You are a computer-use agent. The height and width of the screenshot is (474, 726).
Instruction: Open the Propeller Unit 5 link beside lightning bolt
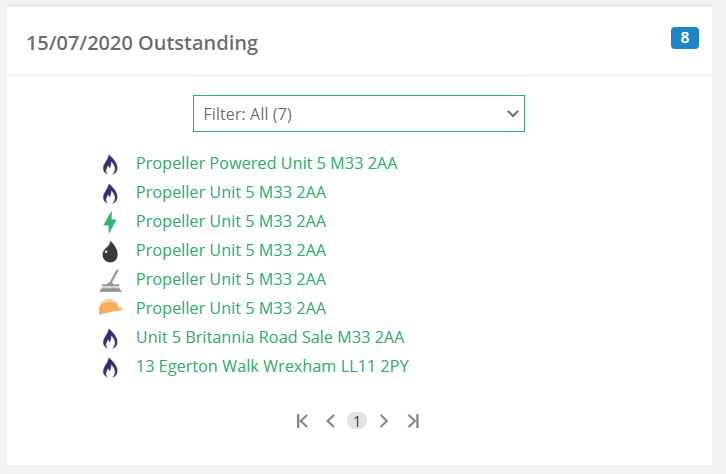pyautogui.click(x=230, y=221)
